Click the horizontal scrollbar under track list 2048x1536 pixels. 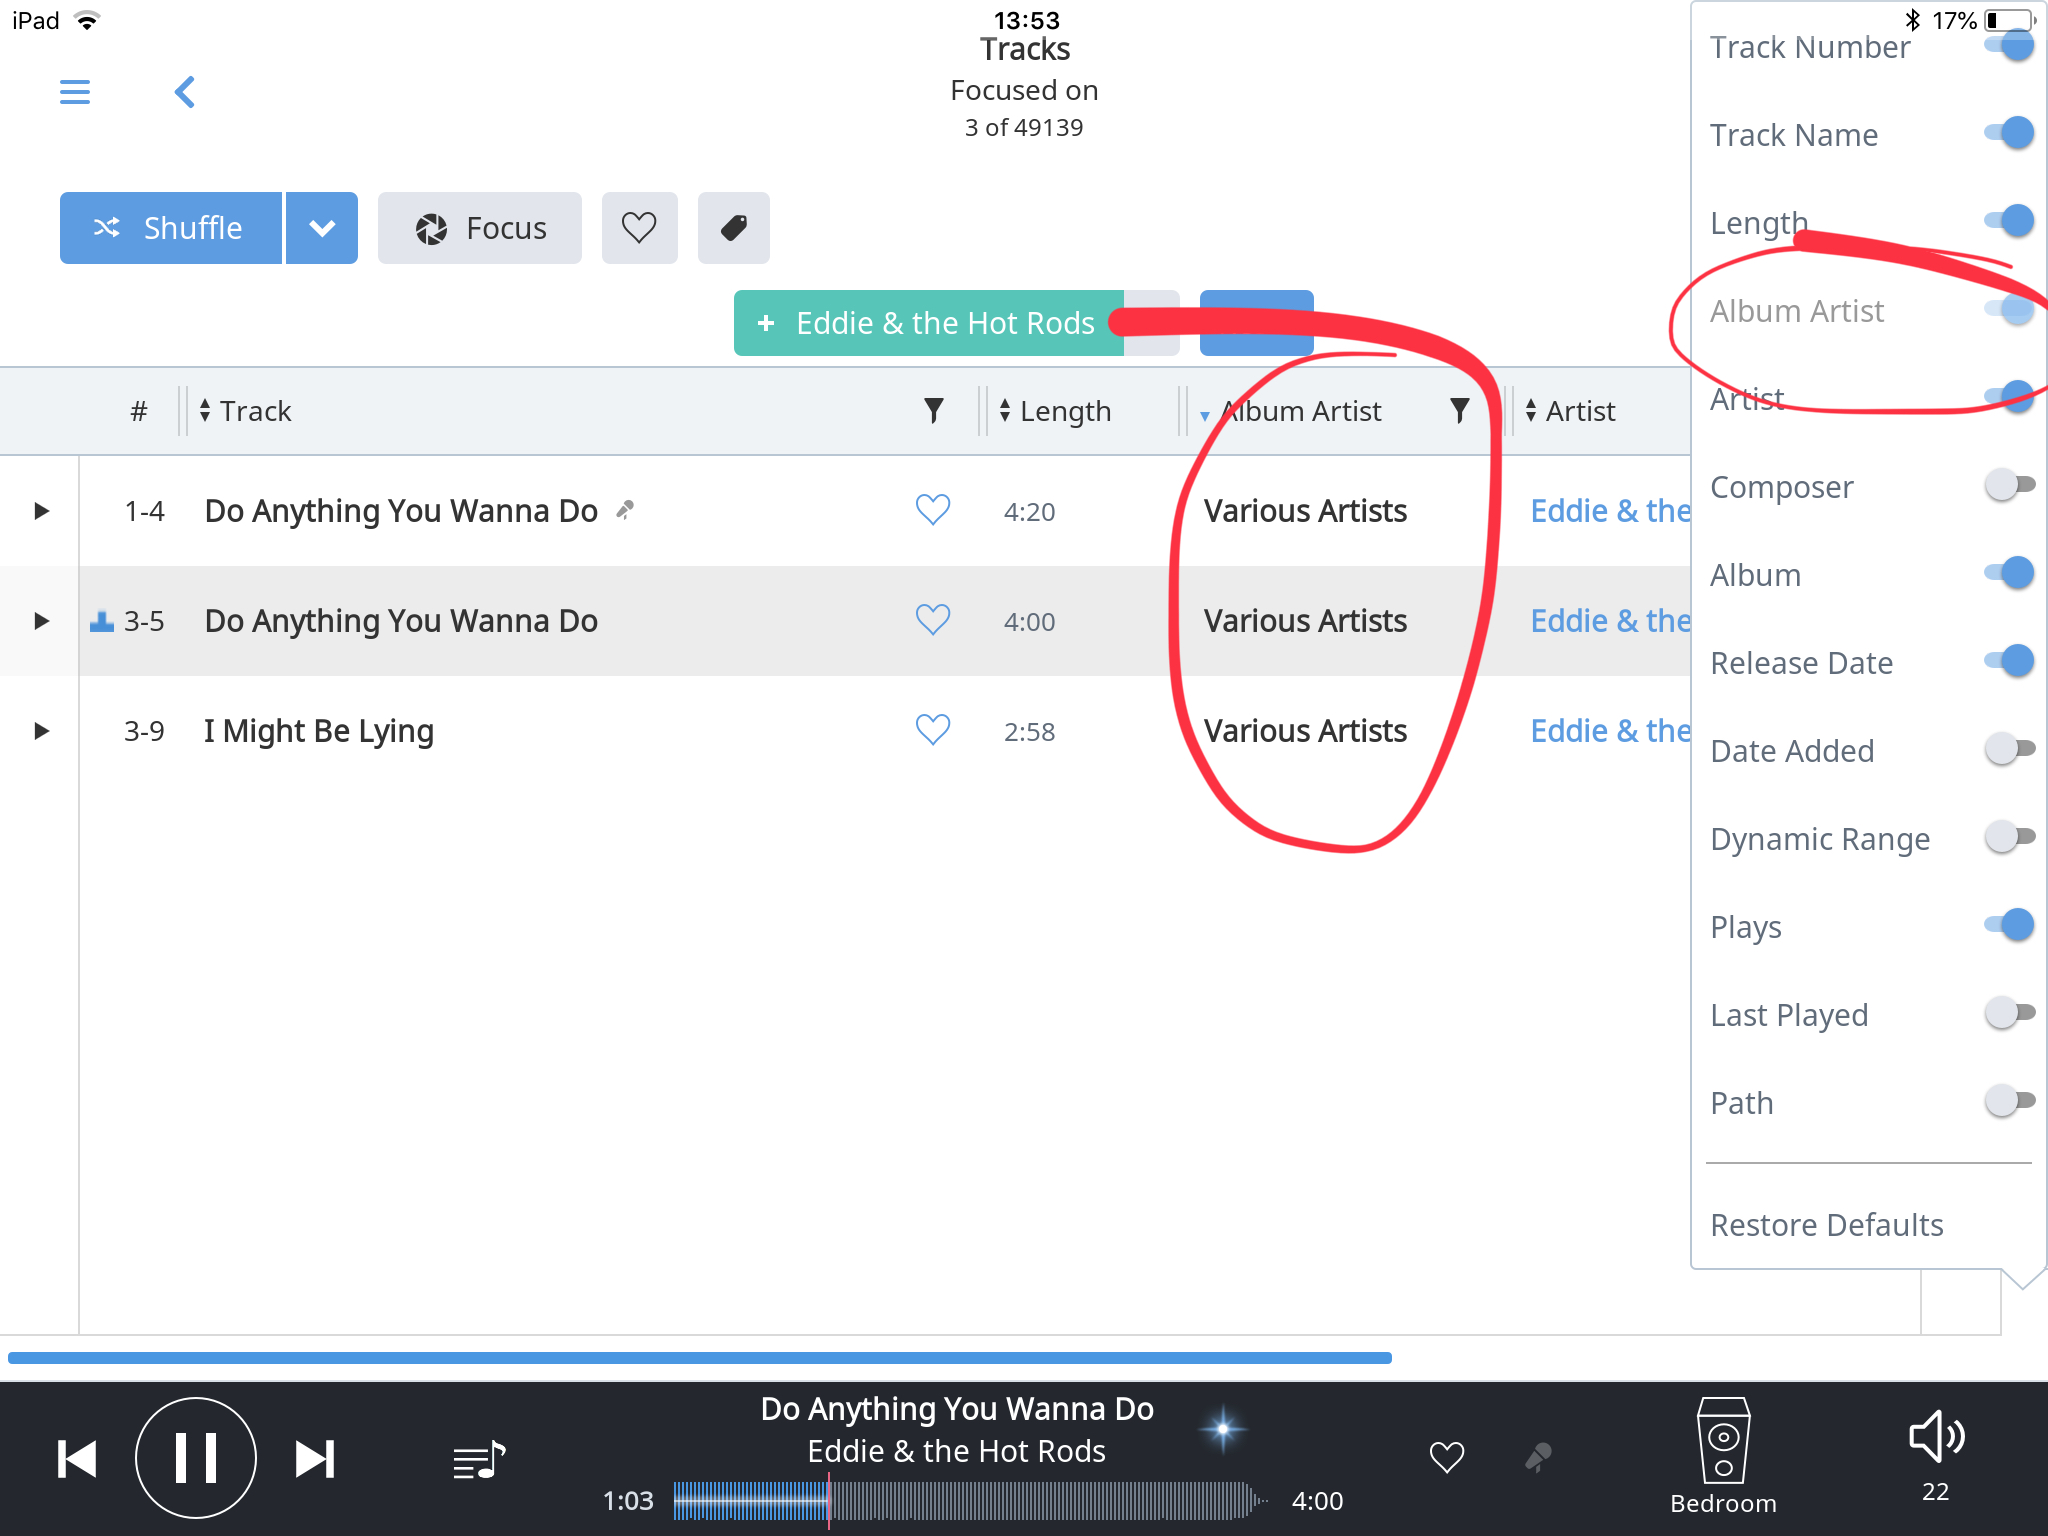pyautogui.click(x=700, y=1358)
